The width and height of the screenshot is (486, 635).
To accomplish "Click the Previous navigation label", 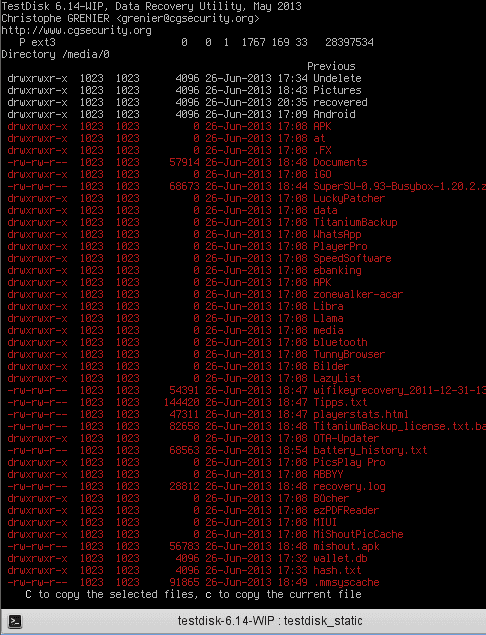I will click(x=331, y=66).
